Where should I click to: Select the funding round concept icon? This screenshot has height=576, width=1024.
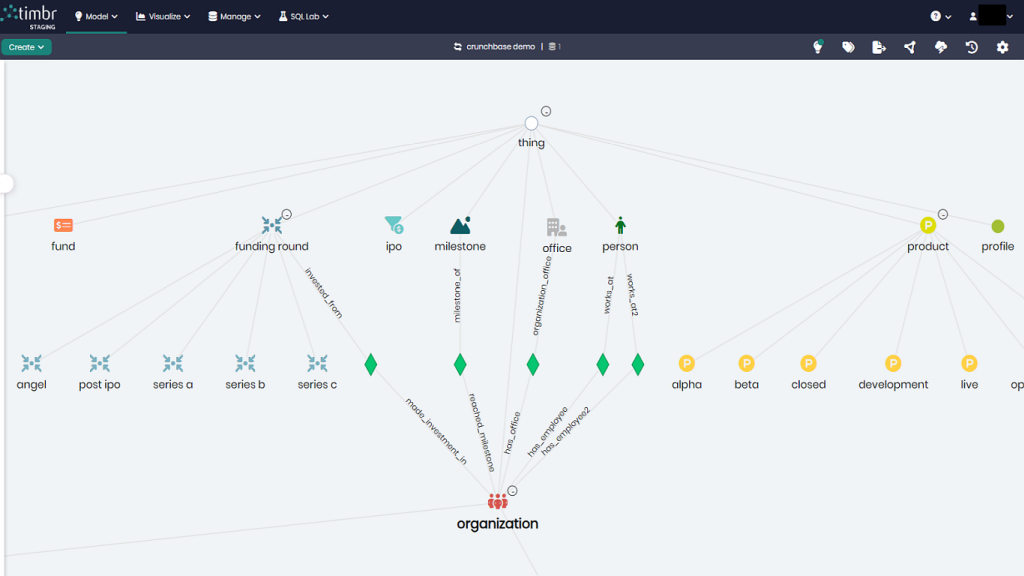point(272,225)
